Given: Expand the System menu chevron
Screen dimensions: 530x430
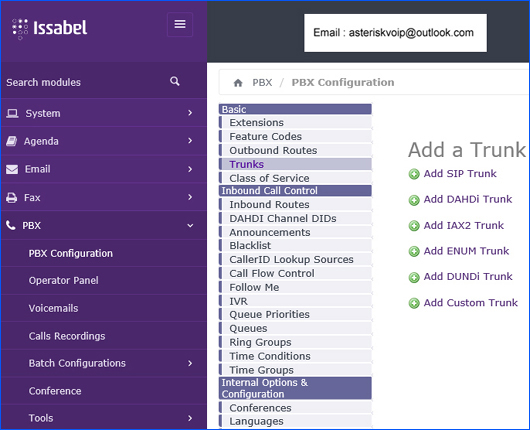Looking at the screenshot, I should coord(190,113).
